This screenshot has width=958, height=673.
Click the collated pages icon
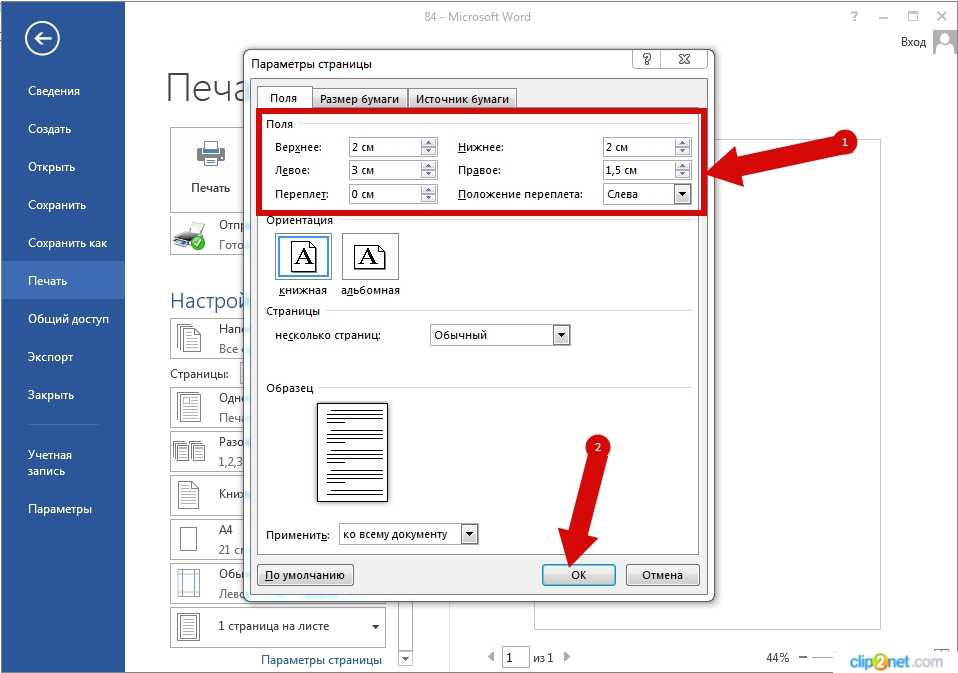coord(189,451)
